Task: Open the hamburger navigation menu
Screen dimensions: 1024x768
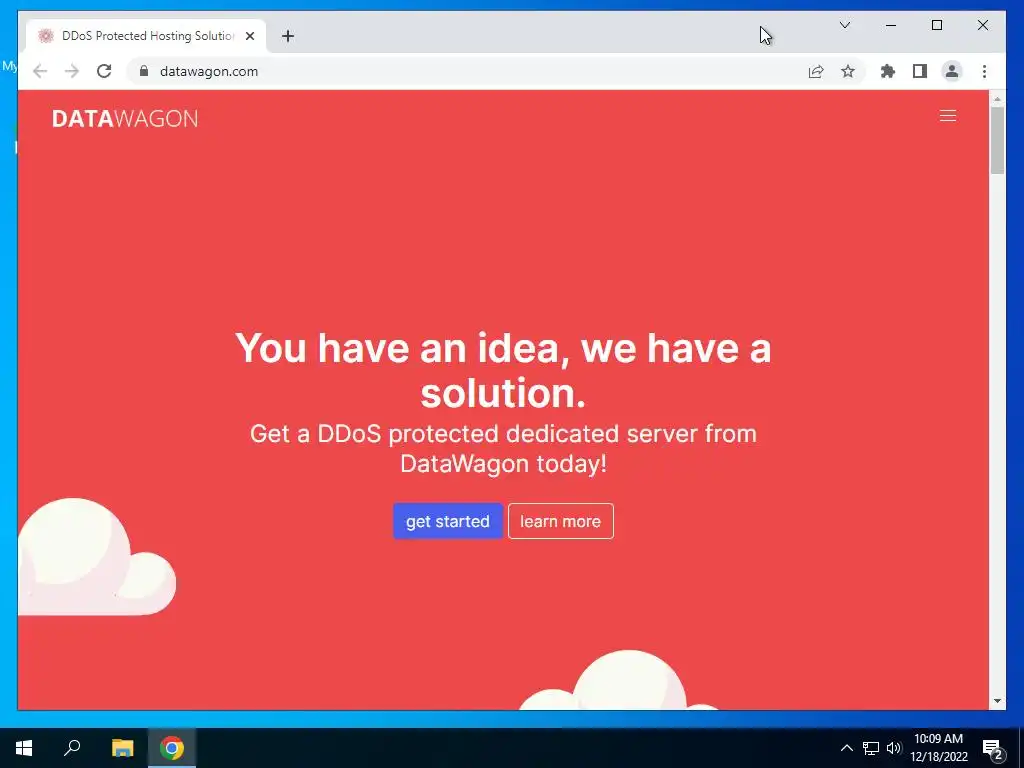Action: [948, 116]
